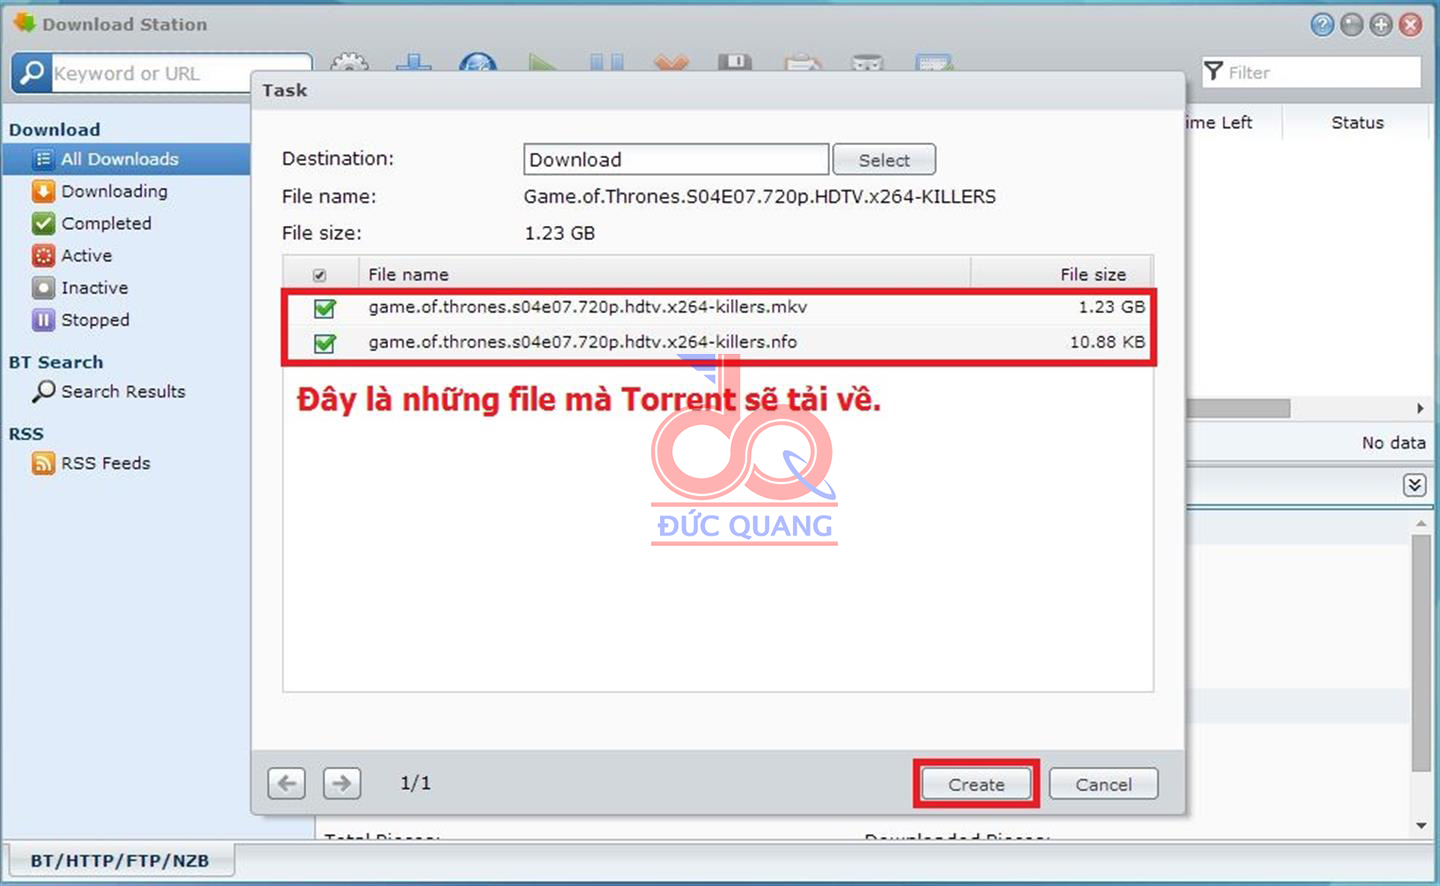Select All Downloads in the sidebar
Viewport: 1440px width, 886px height.
127,159
